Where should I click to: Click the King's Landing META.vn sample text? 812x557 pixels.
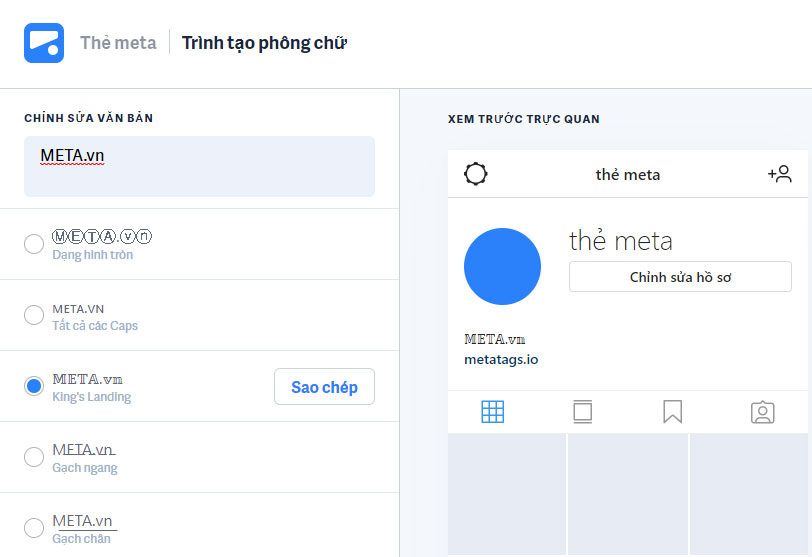point(88,379)
